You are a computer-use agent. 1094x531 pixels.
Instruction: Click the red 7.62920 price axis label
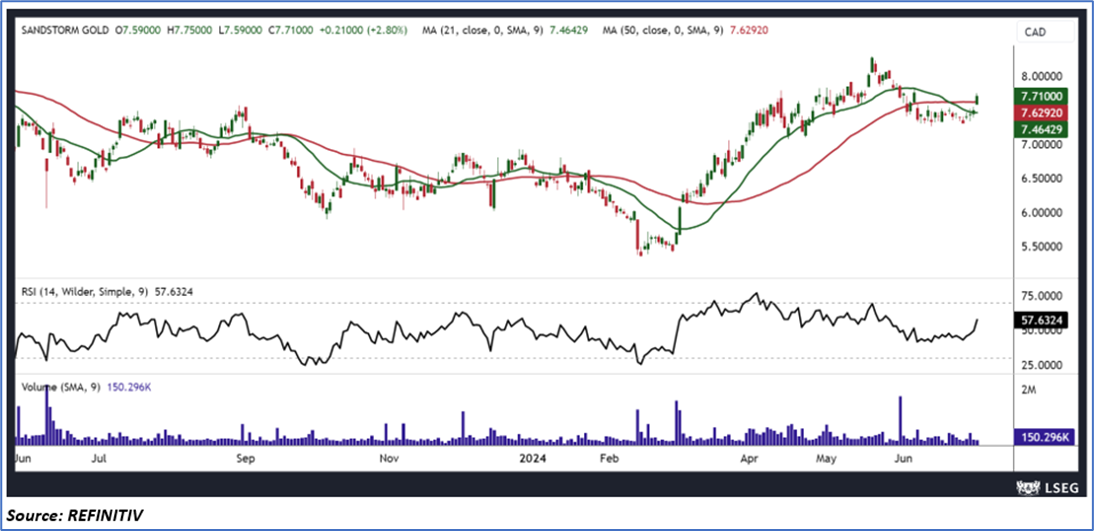[1043, 113]
